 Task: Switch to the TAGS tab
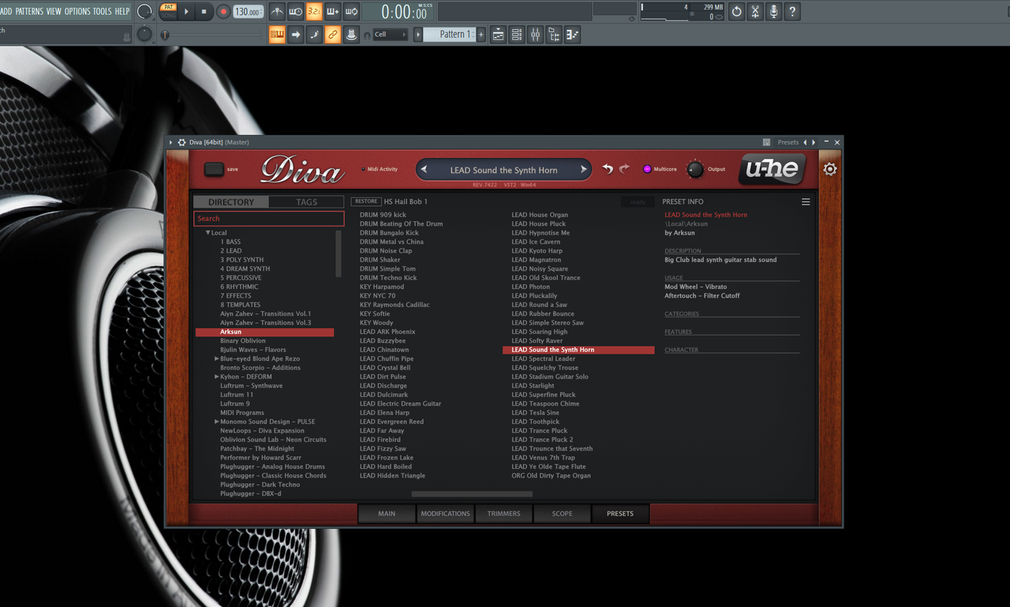(307, 202)
